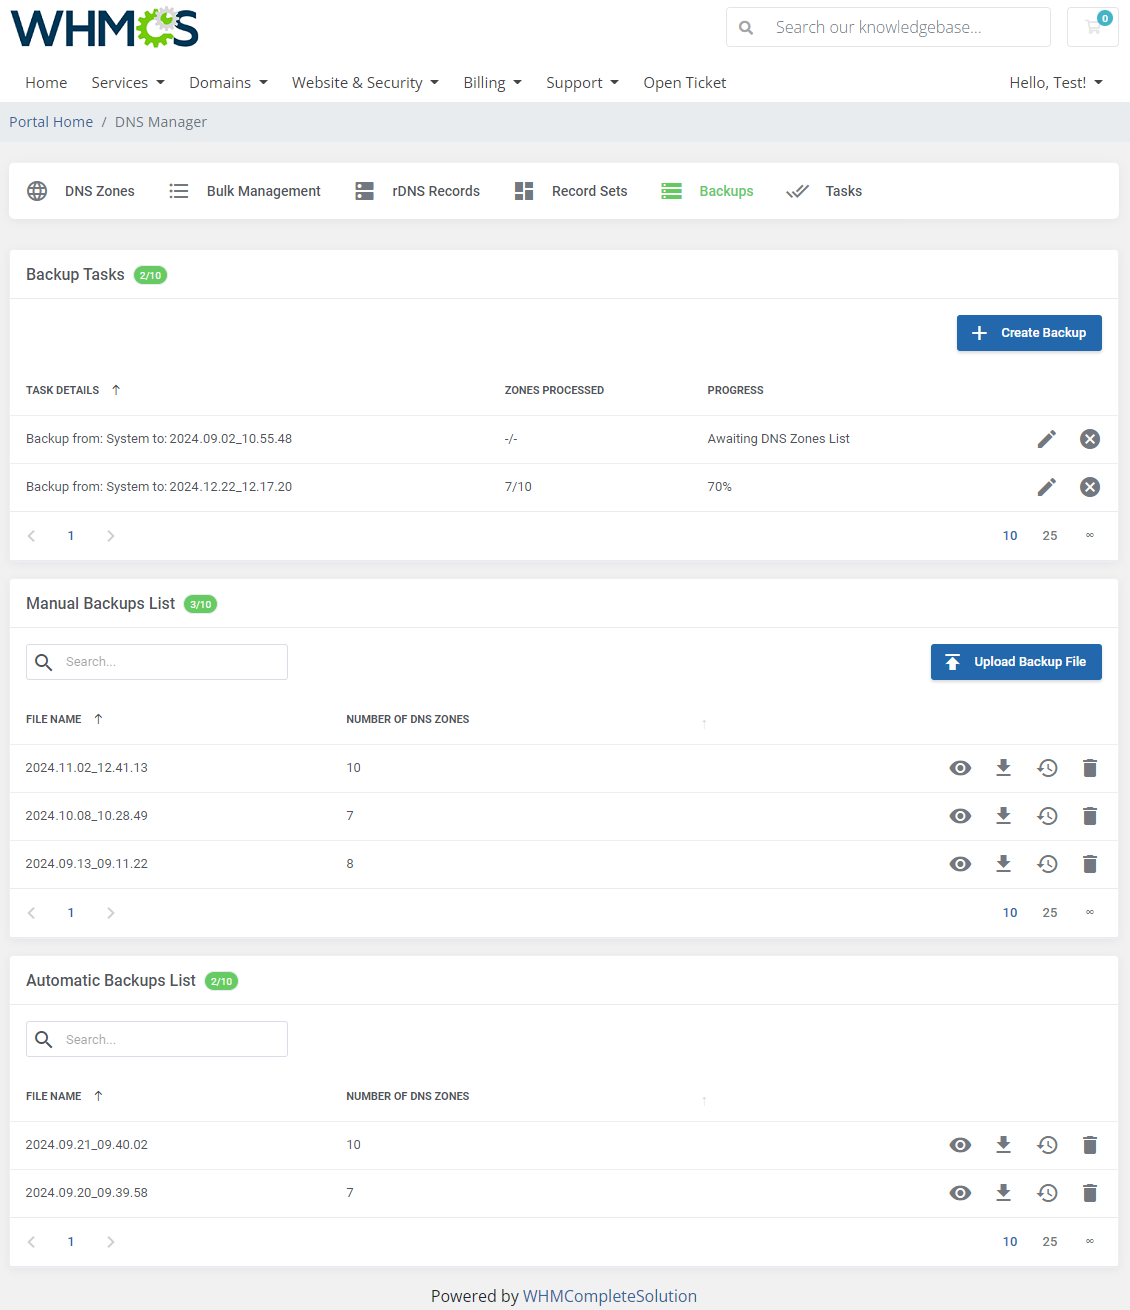Delete the 2024.09.13_09.11.22 manual backup
The image size is (1130, 1310).
[x=1089, y=864]
